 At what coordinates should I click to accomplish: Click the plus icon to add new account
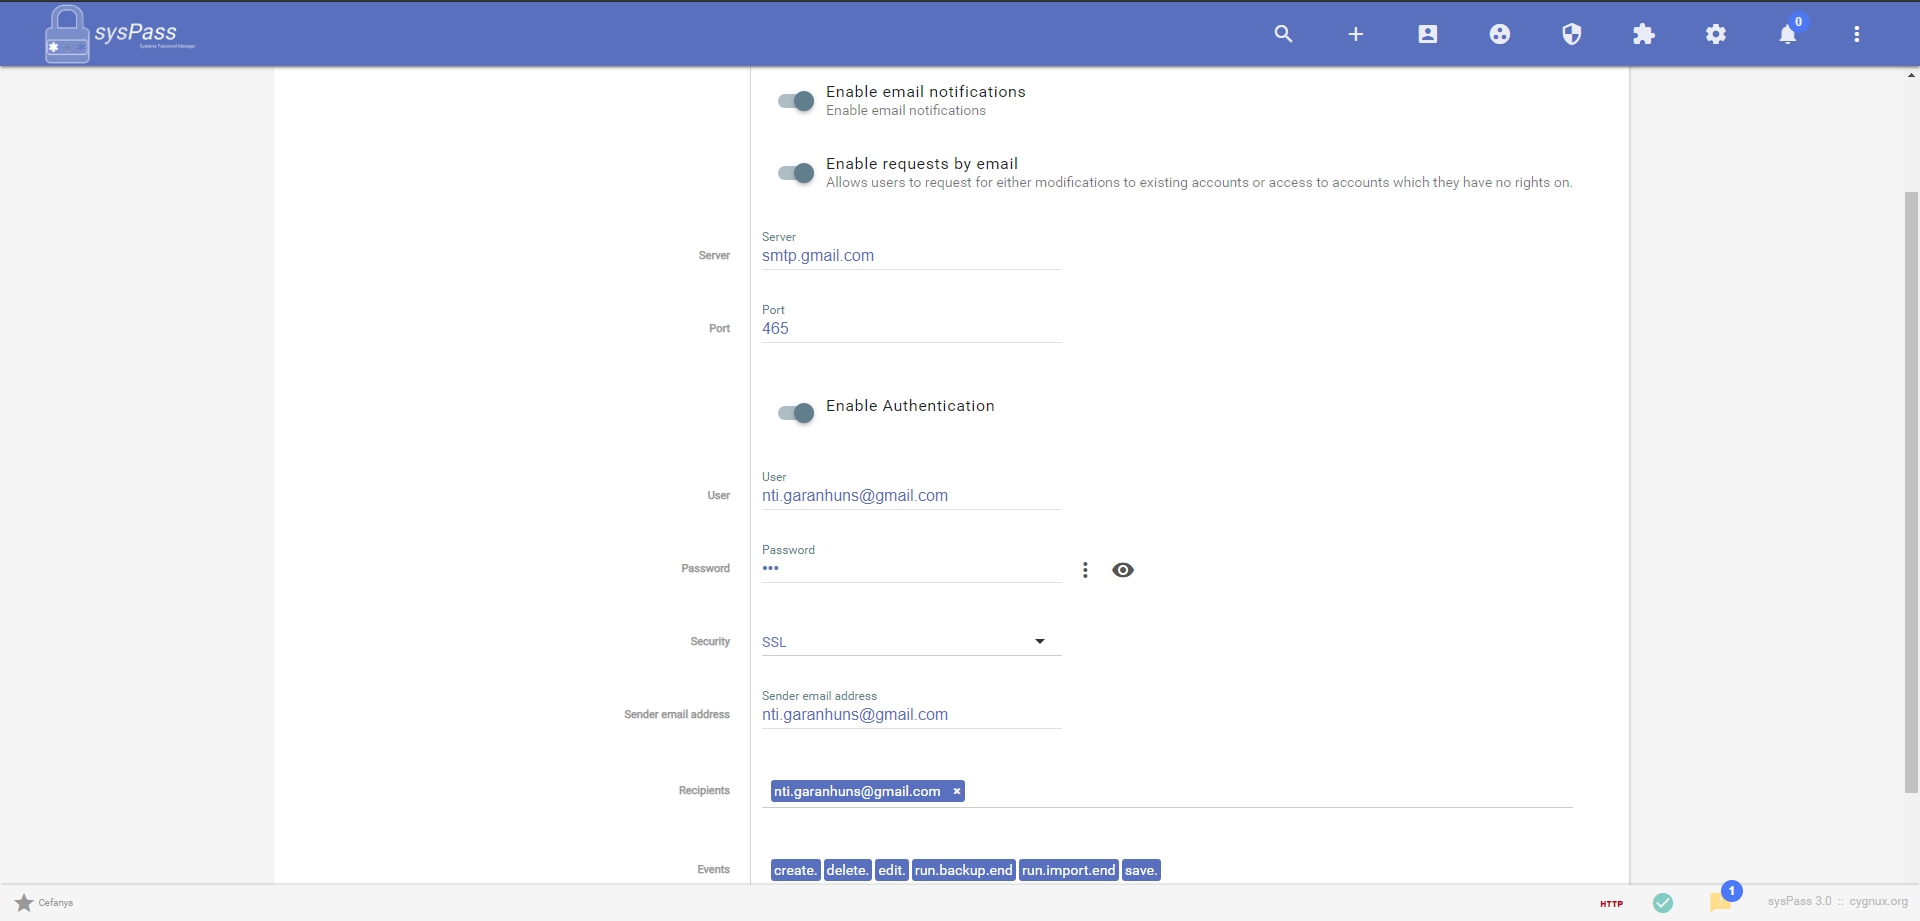click(x=1356, y=34)
